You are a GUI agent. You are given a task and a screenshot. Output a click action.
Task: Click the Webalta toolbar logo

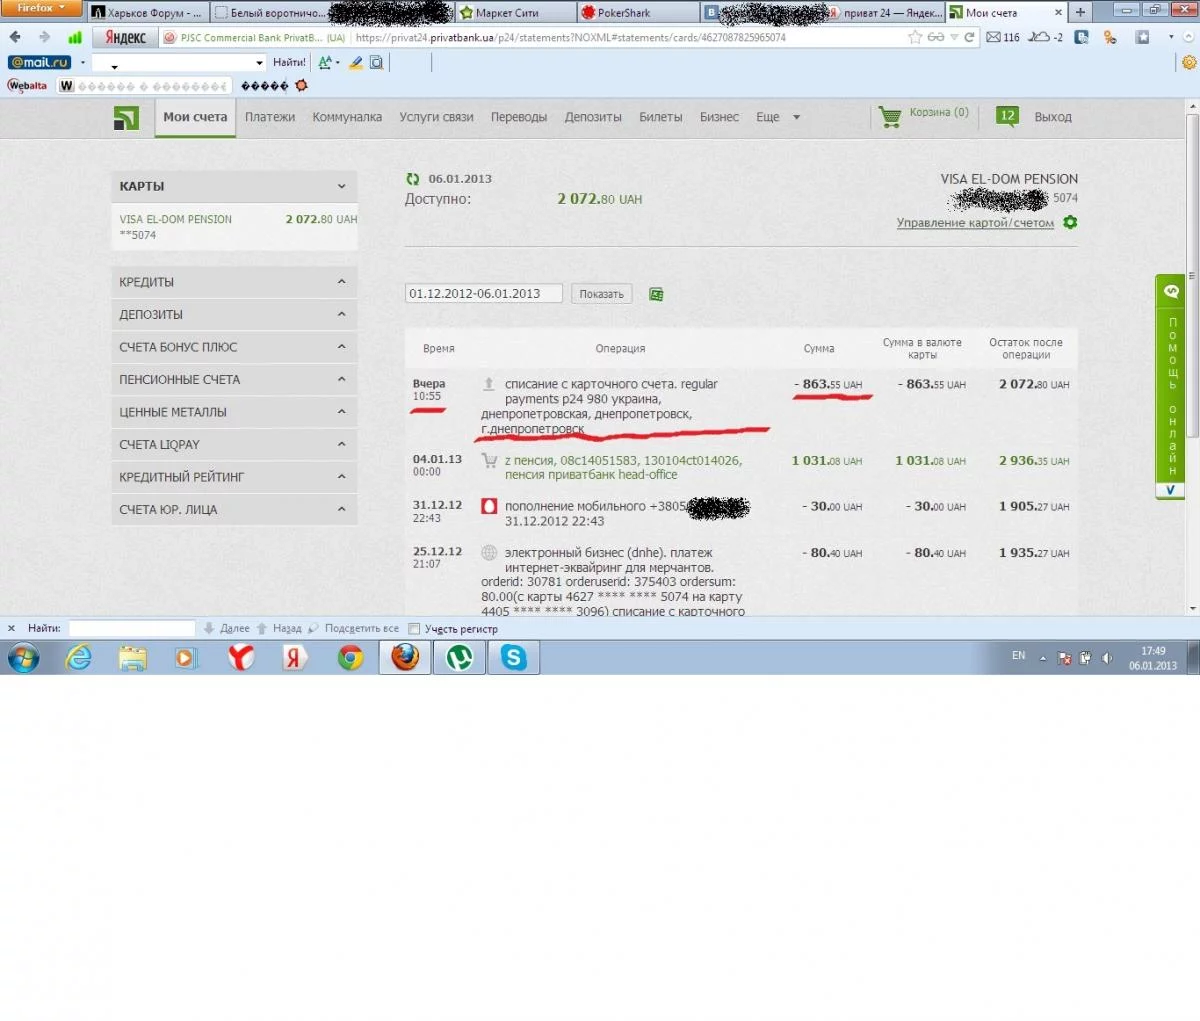[x=27, y=86]
